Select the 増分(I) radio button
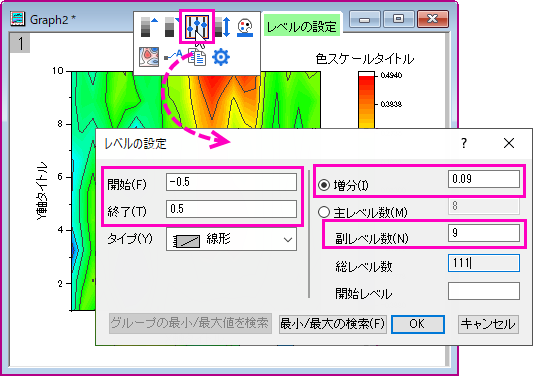 [x=324, y=185]
